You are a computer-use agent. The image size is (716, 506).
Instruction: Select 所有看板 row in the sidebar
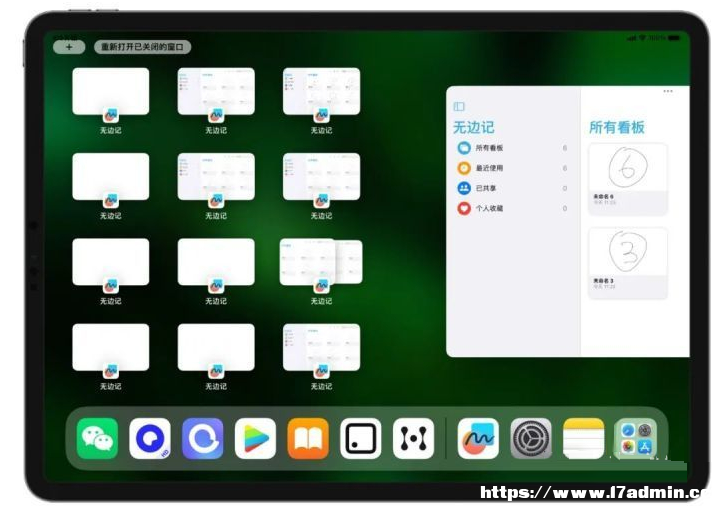click(x=512, y=148)
